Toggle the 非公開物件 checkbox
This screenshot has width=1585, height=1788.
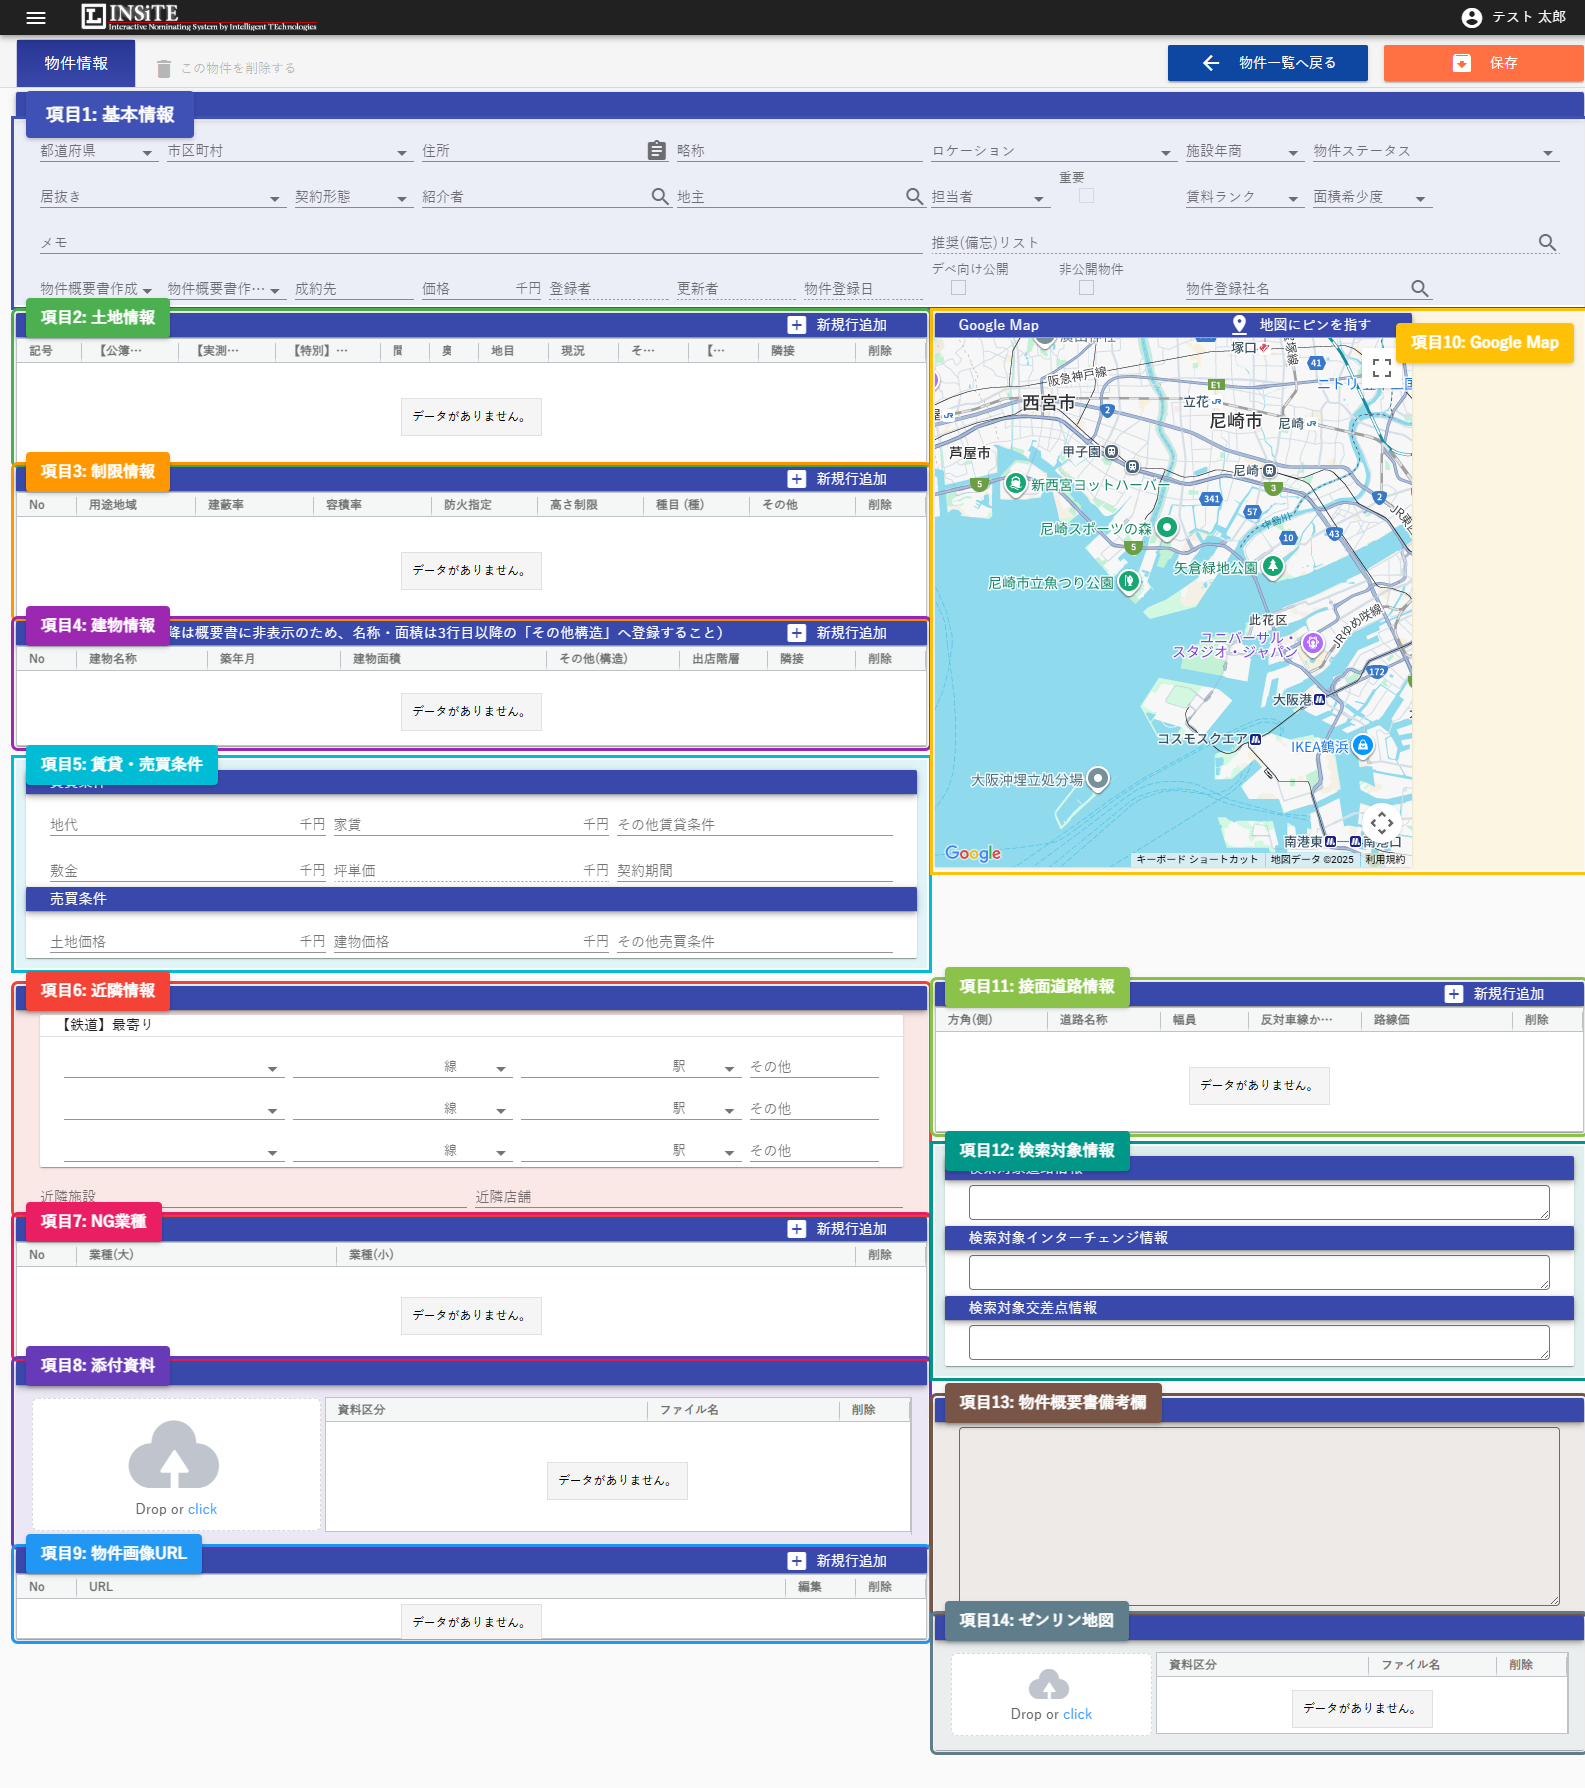(1086, 288)
